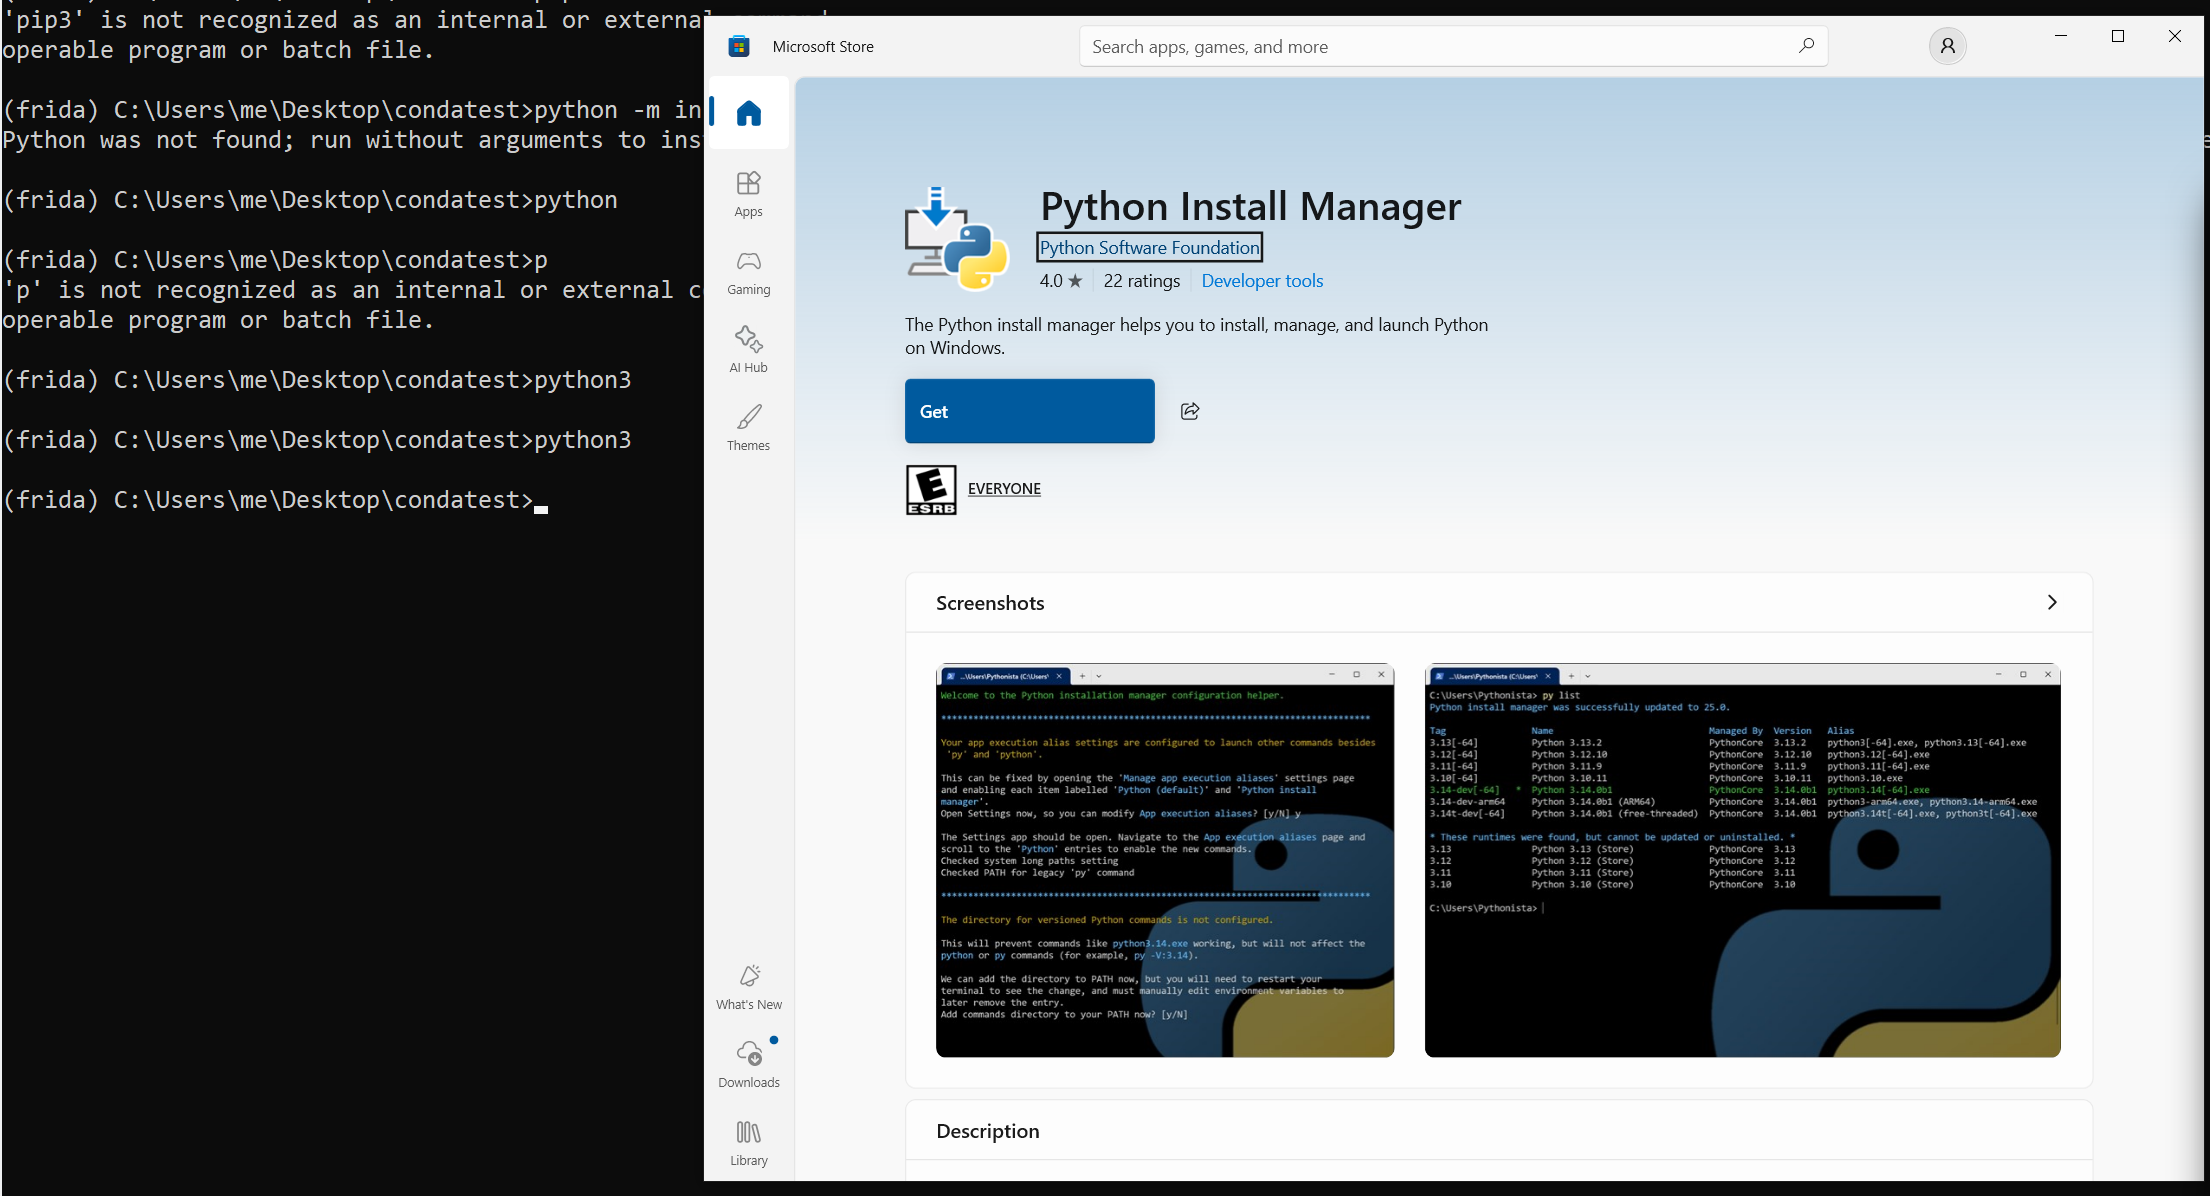Expand the Screenshots section chevron

(x=2052, y=602)
